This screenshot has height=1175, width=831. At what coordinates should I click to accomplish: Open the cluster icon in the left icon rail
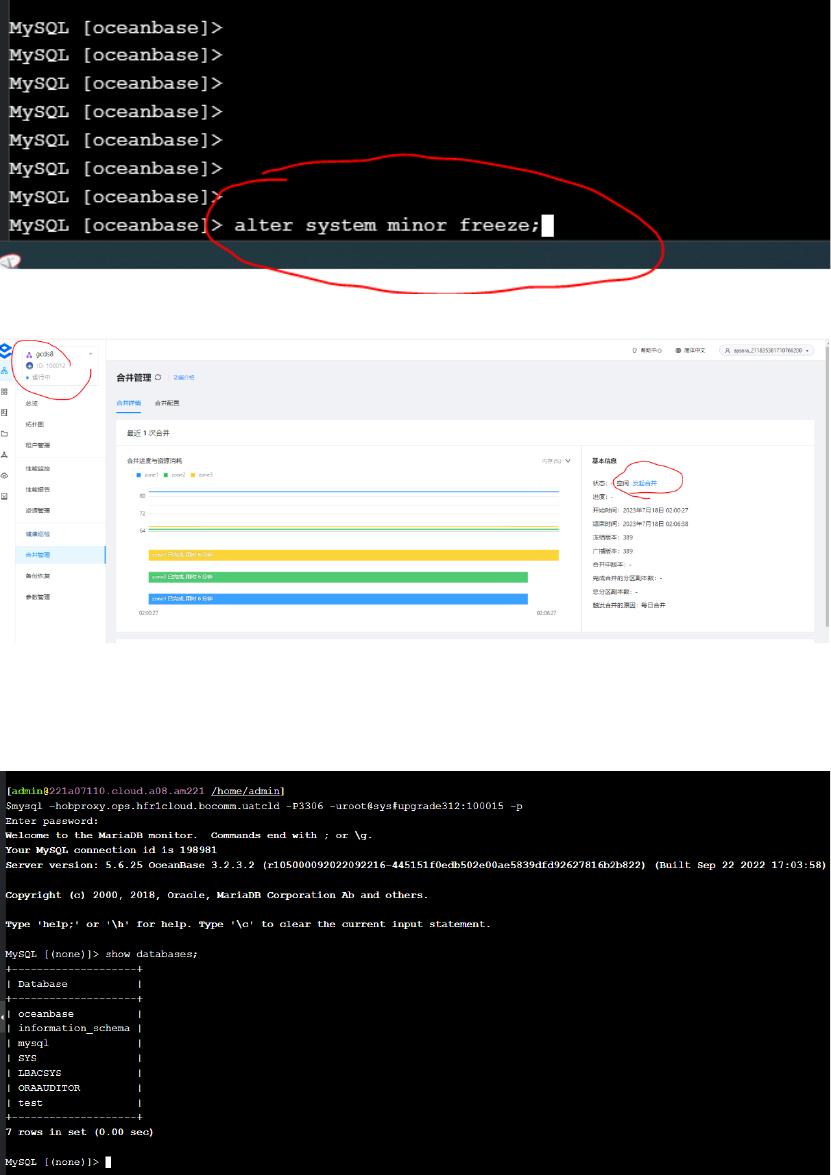[4, 370]
